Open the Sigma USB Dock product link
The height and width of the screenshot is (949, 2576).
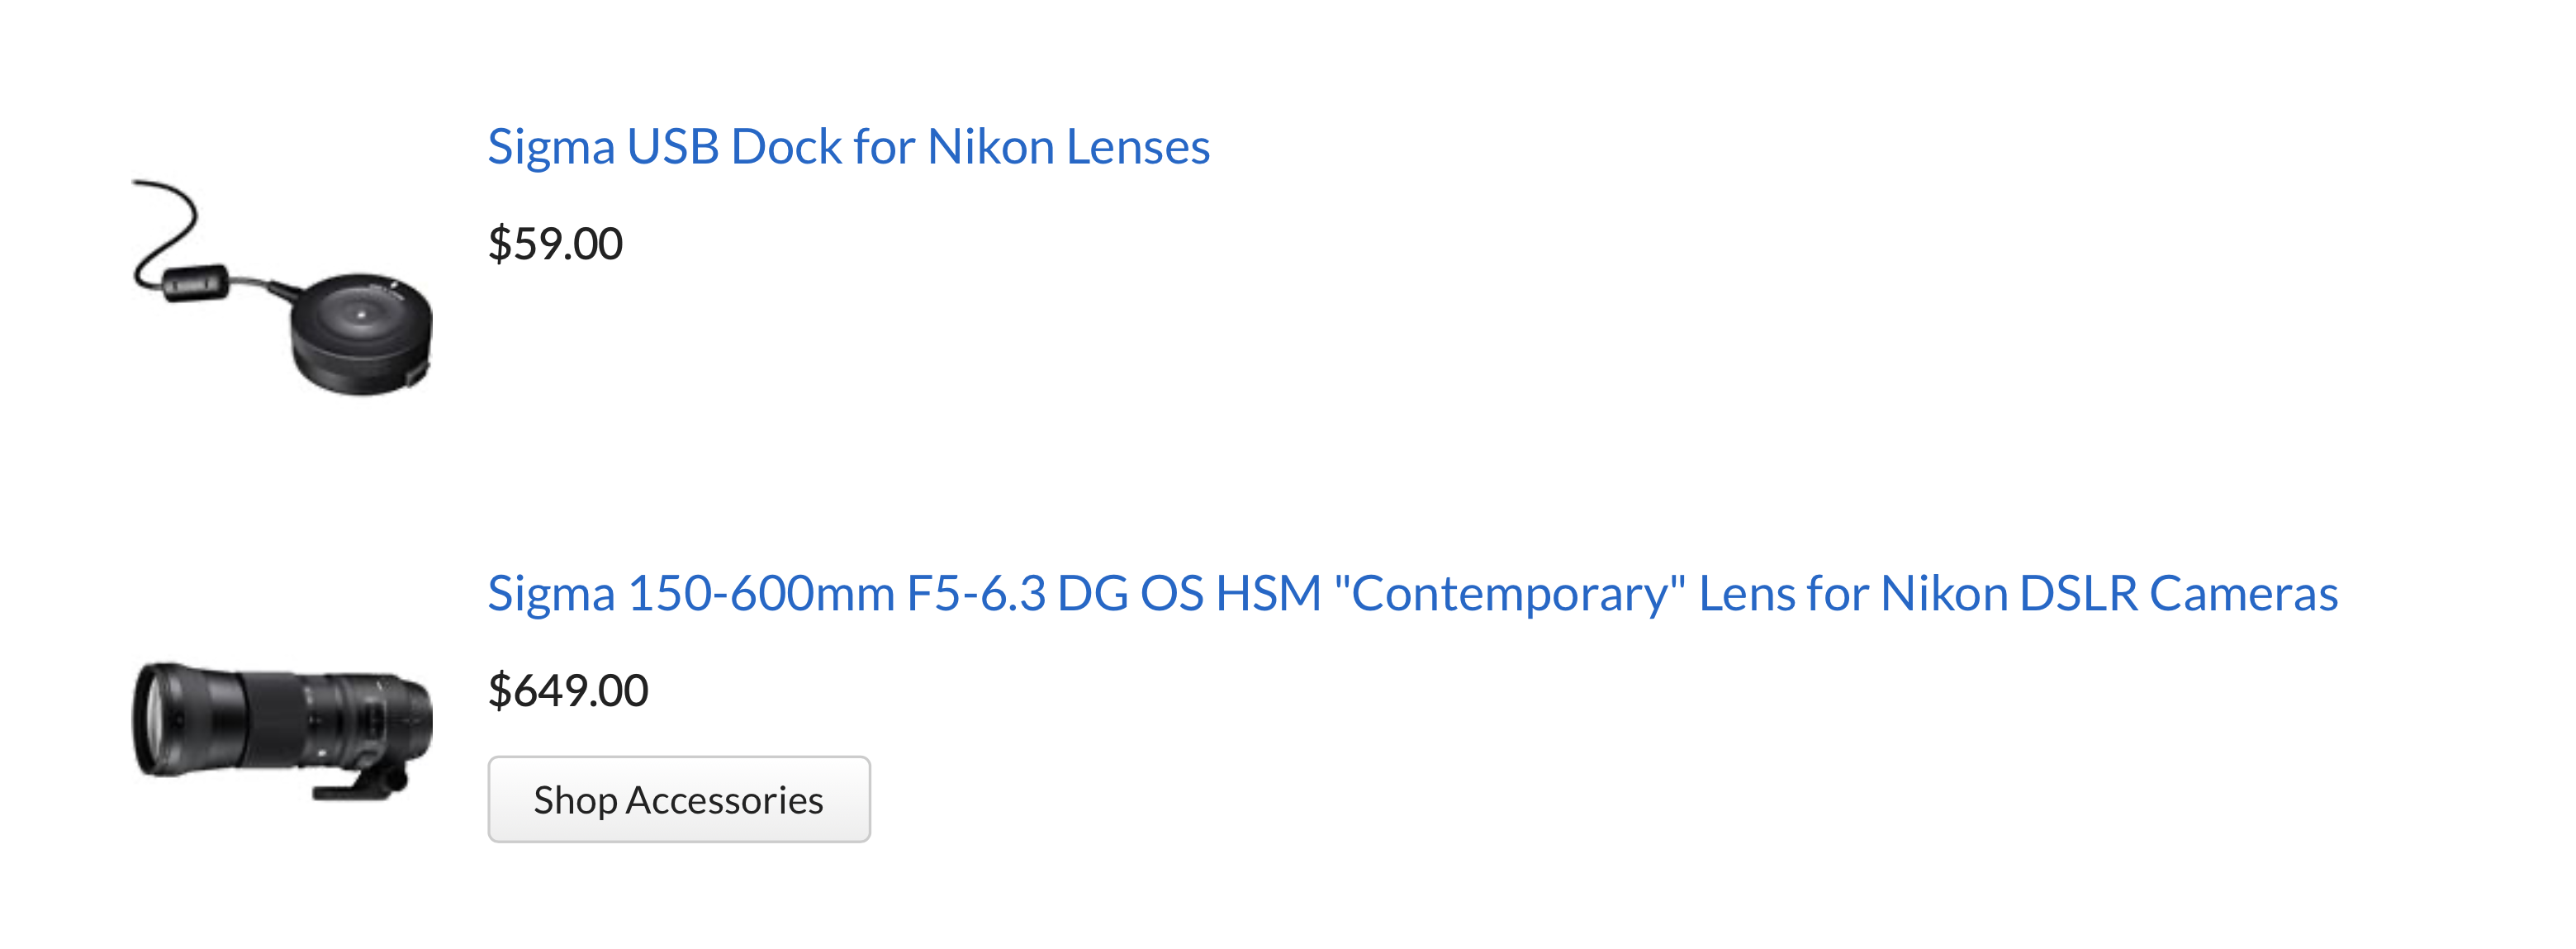[x=848, y=147]
